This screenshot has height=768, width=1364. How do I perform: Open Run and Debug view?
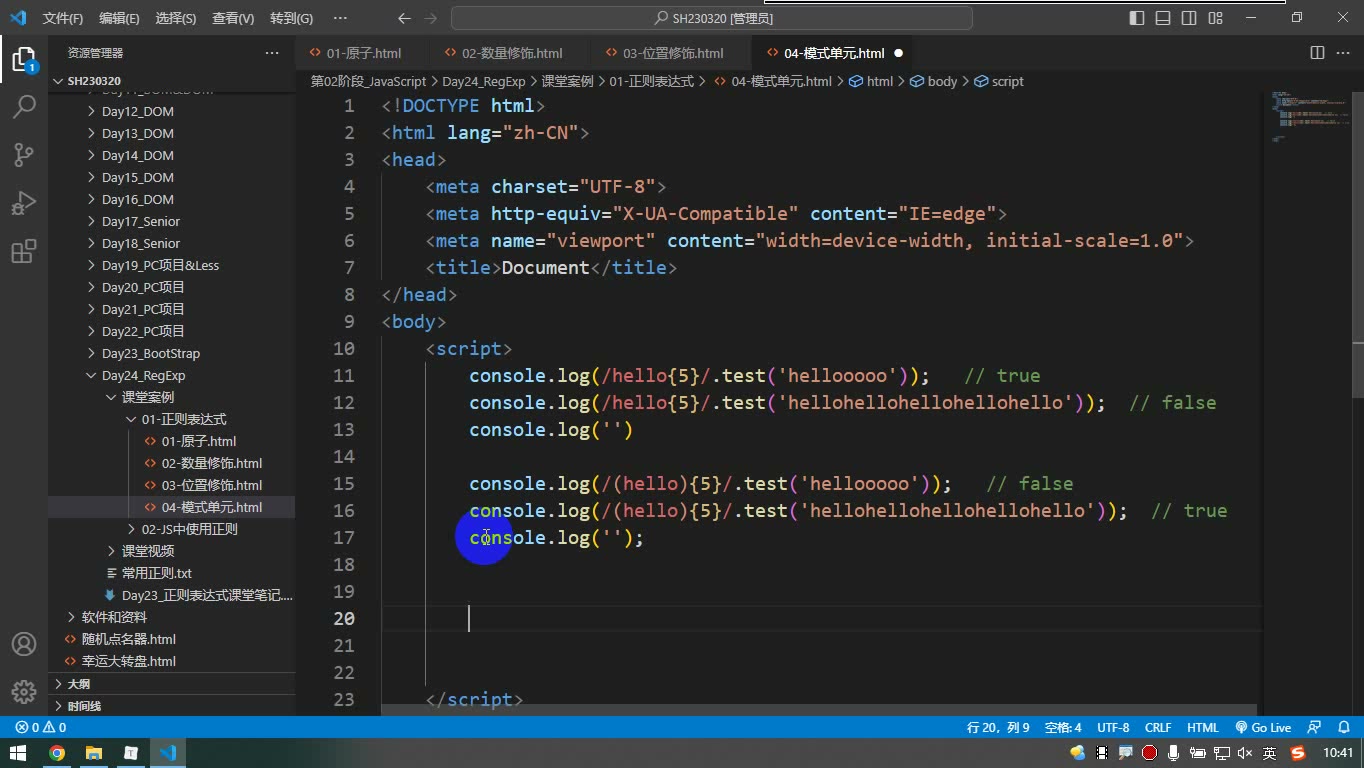[24, 202]
